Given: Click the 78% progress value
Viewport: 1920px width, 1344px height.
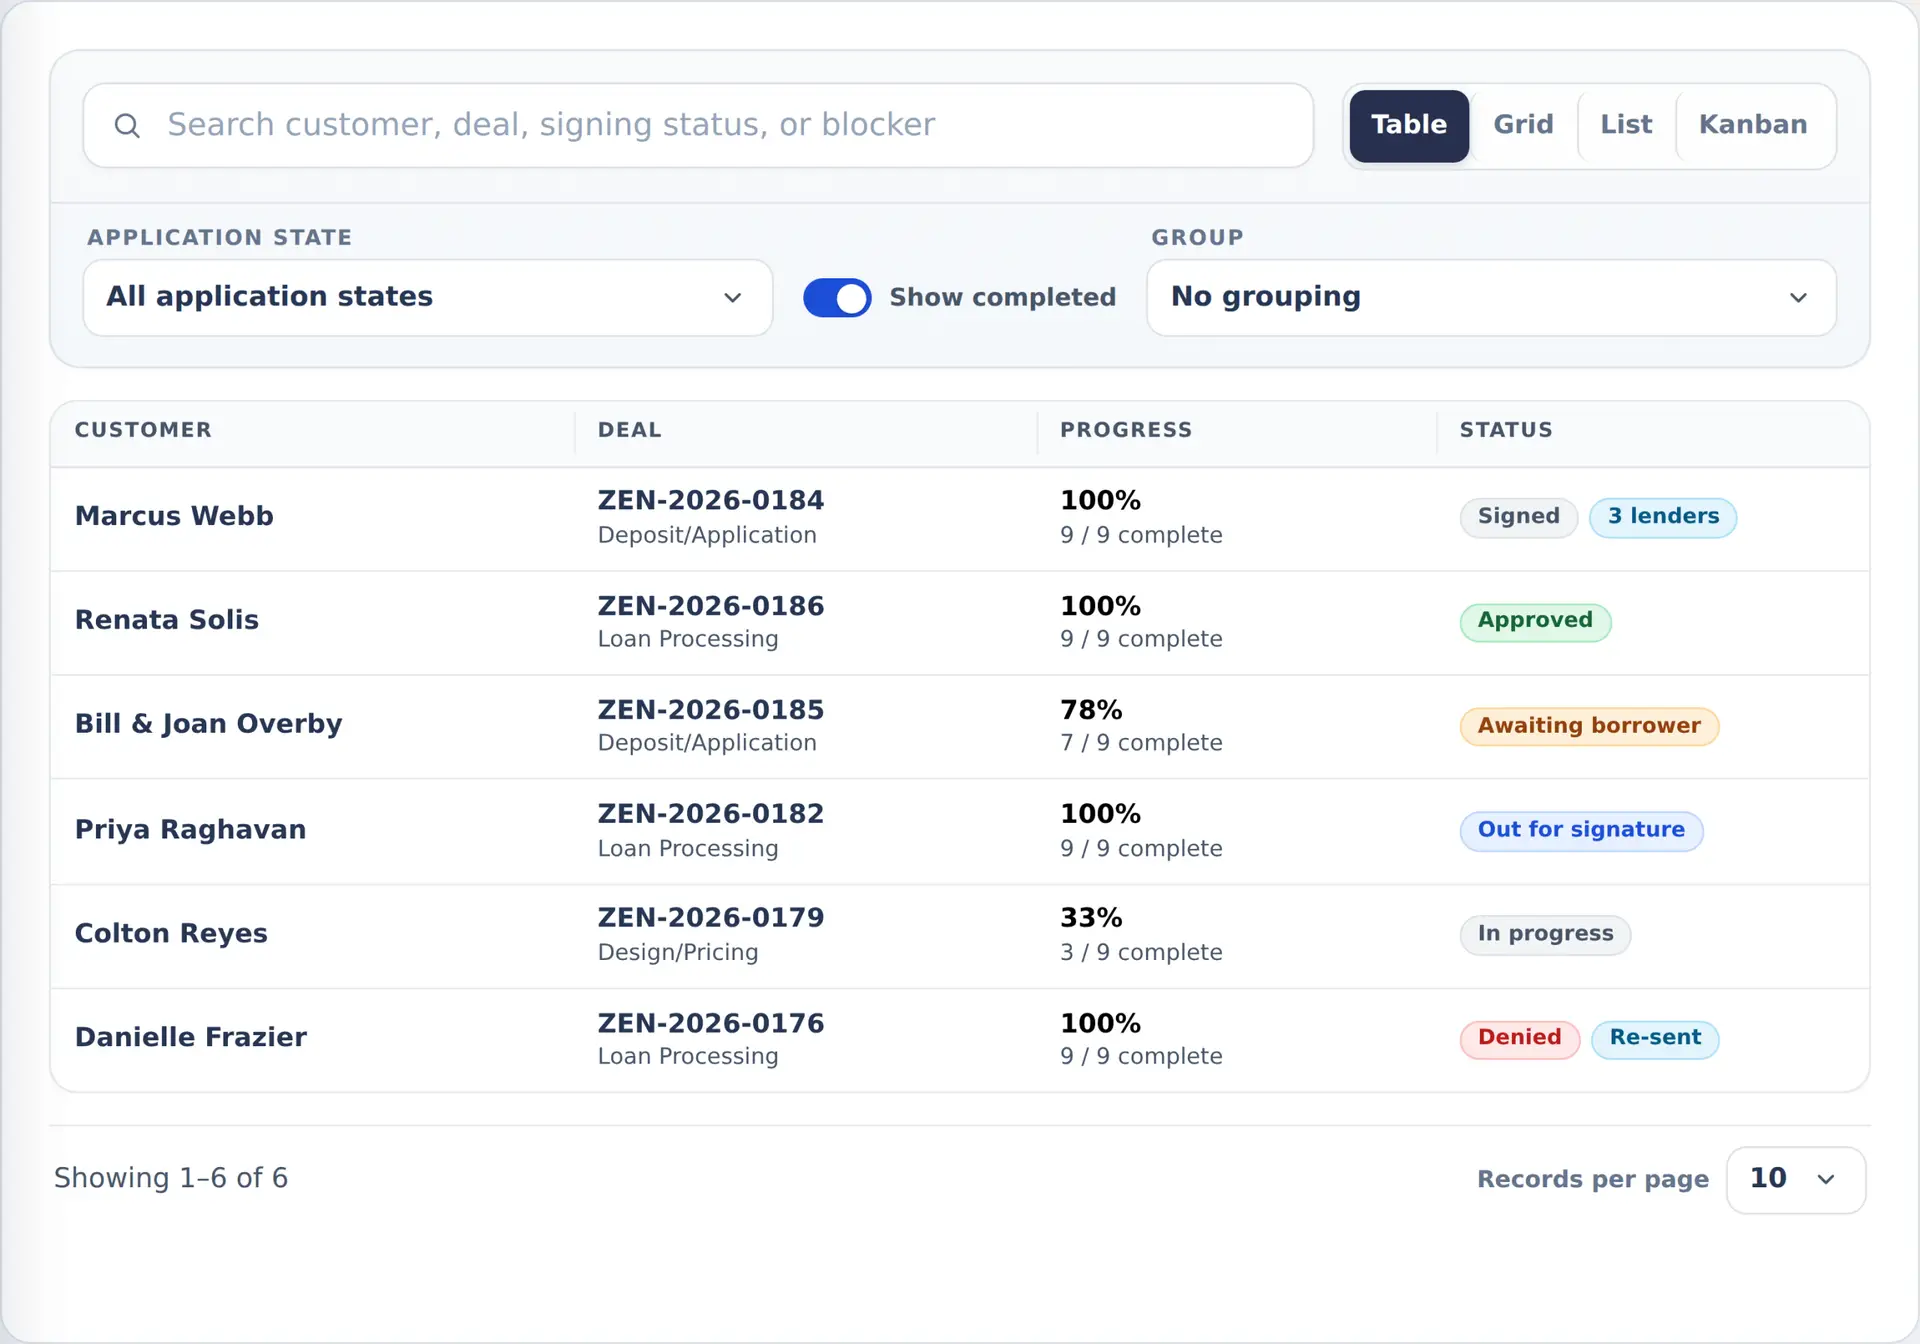Looking at the screenshot, I should pos(1091,710).
